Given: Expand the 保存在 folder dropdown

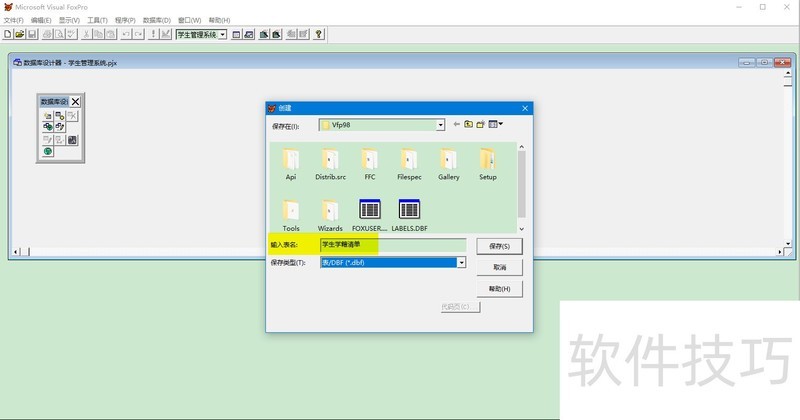Looking at the screenshot, I should 440,125.
